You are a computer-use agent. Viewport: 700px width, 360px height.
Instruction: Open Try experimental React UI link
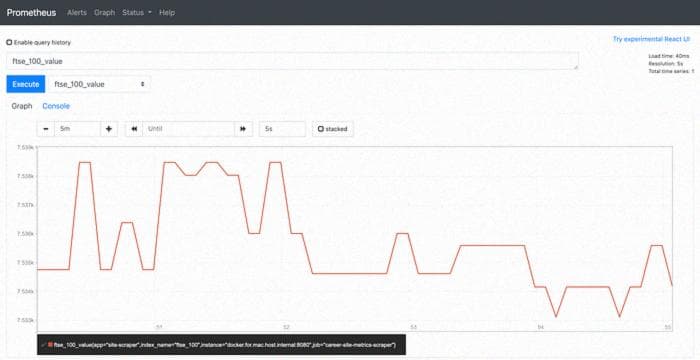651,39
